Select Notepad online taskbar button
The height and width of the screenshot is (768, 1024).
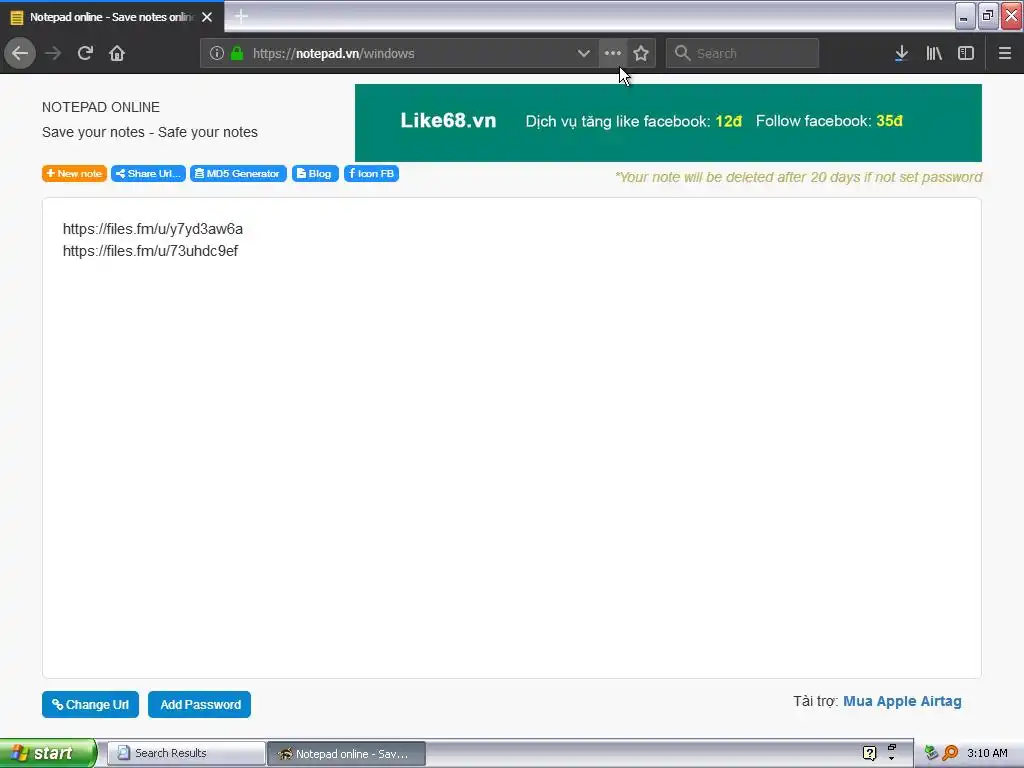346,754
